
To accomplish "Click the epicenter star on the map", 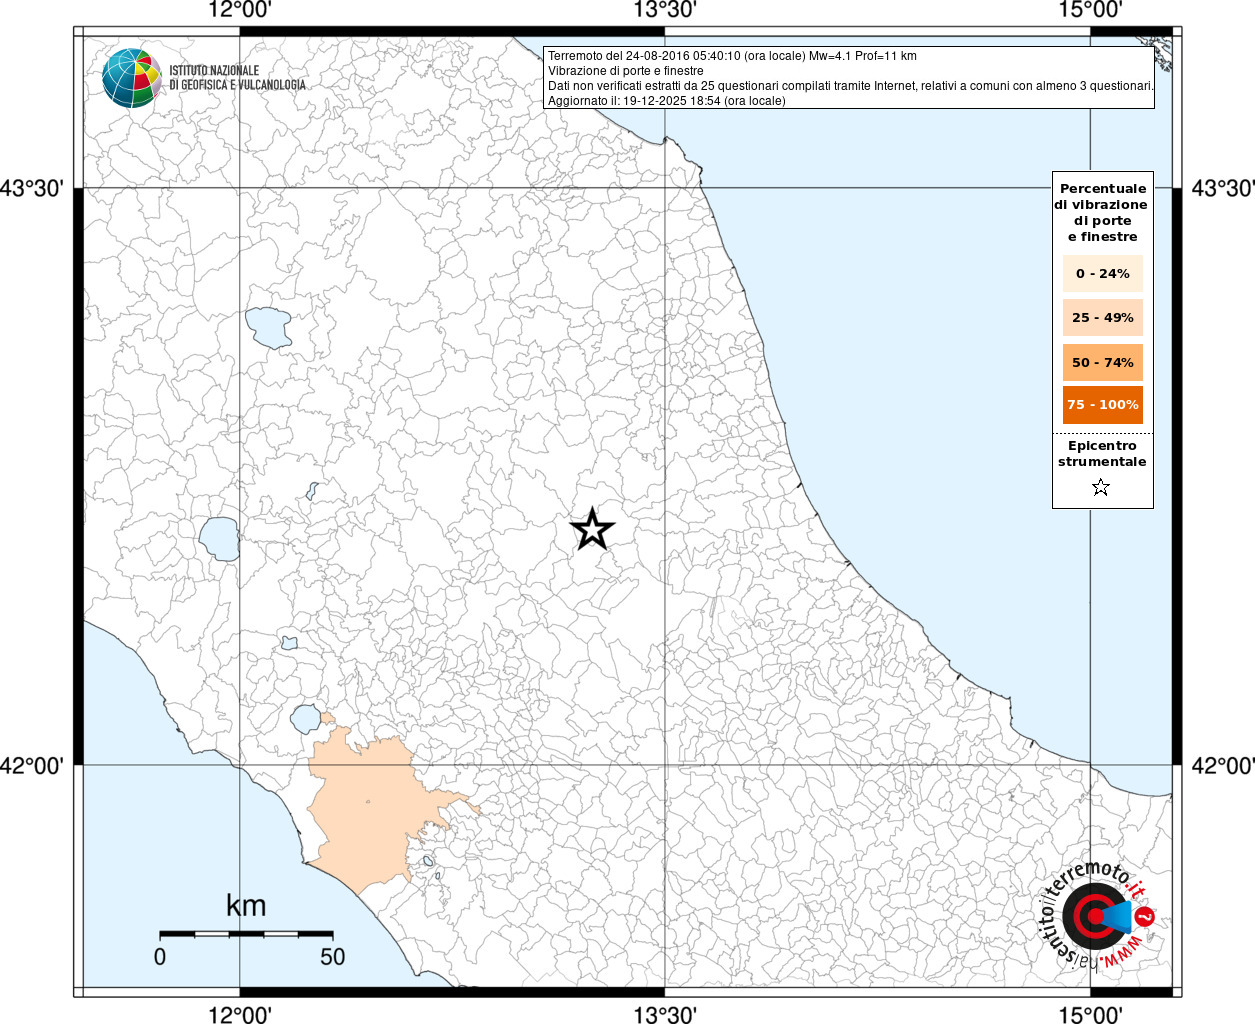I will [x=592, y=529].
